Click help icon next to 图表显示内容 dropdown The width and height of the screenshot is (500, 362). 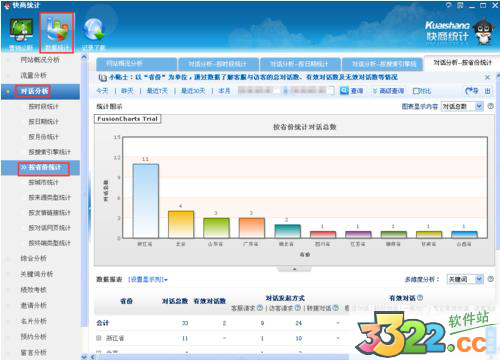point(490,106)
